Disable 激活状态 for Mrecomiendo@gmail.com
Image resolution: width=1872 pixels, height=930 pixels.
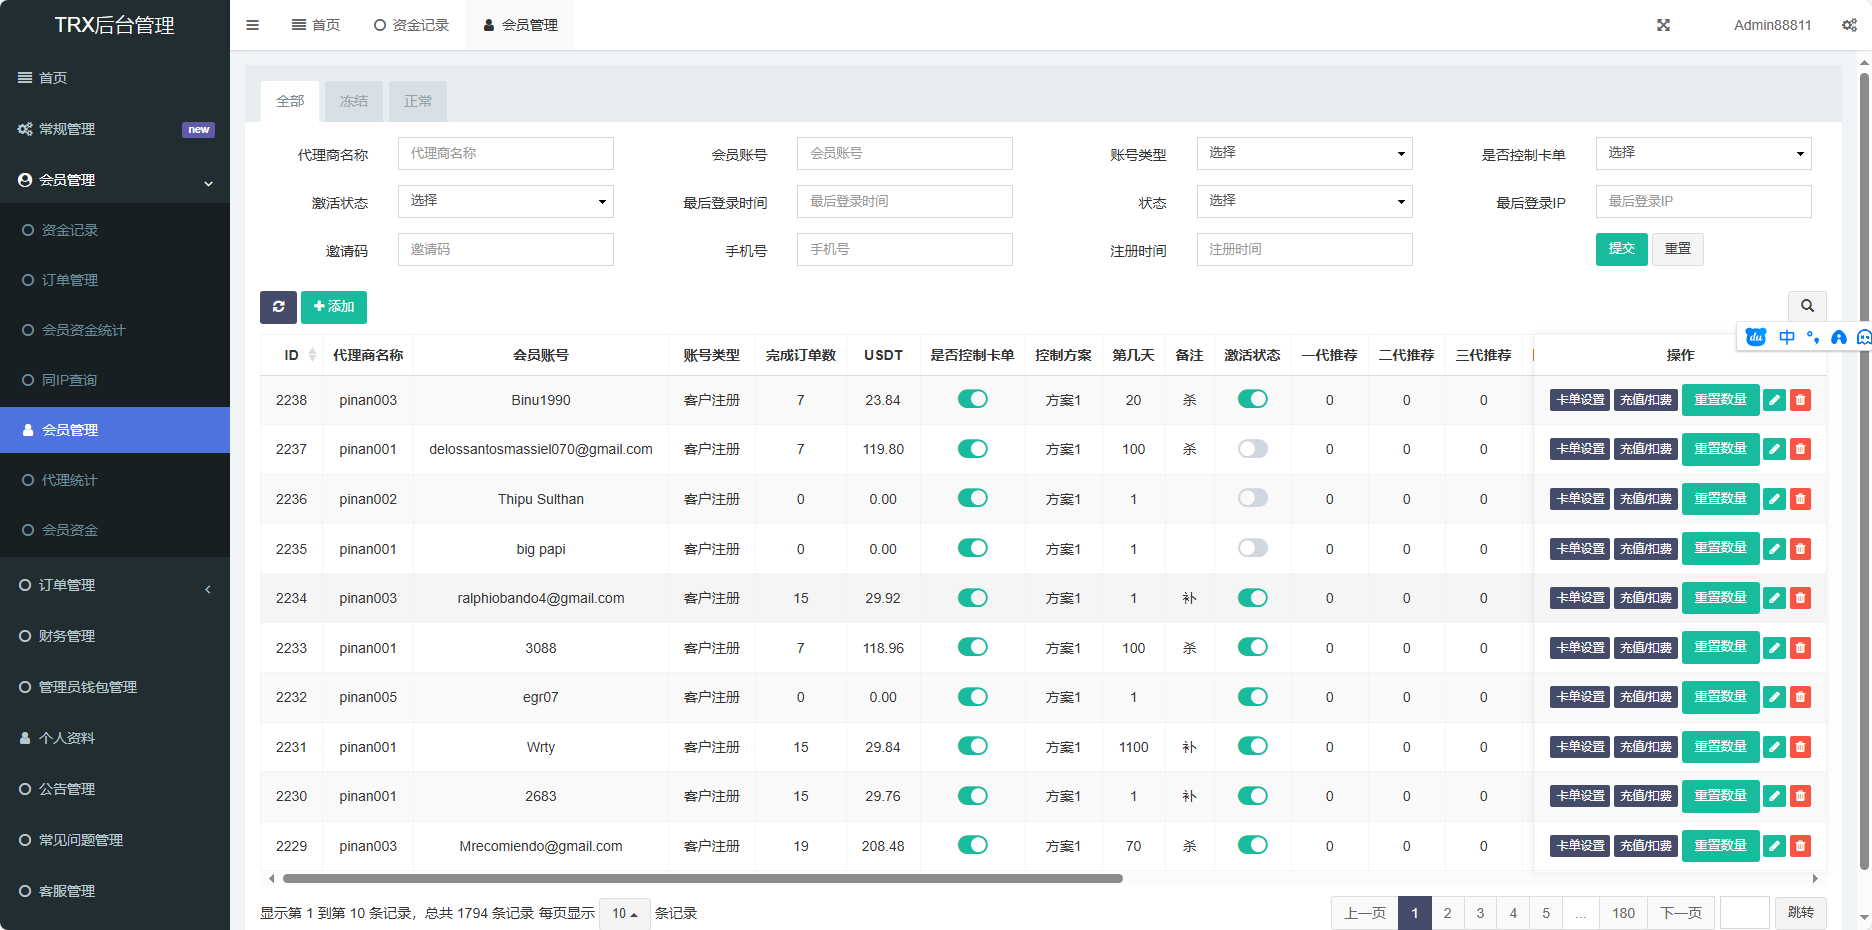(x=1252, y=845)
